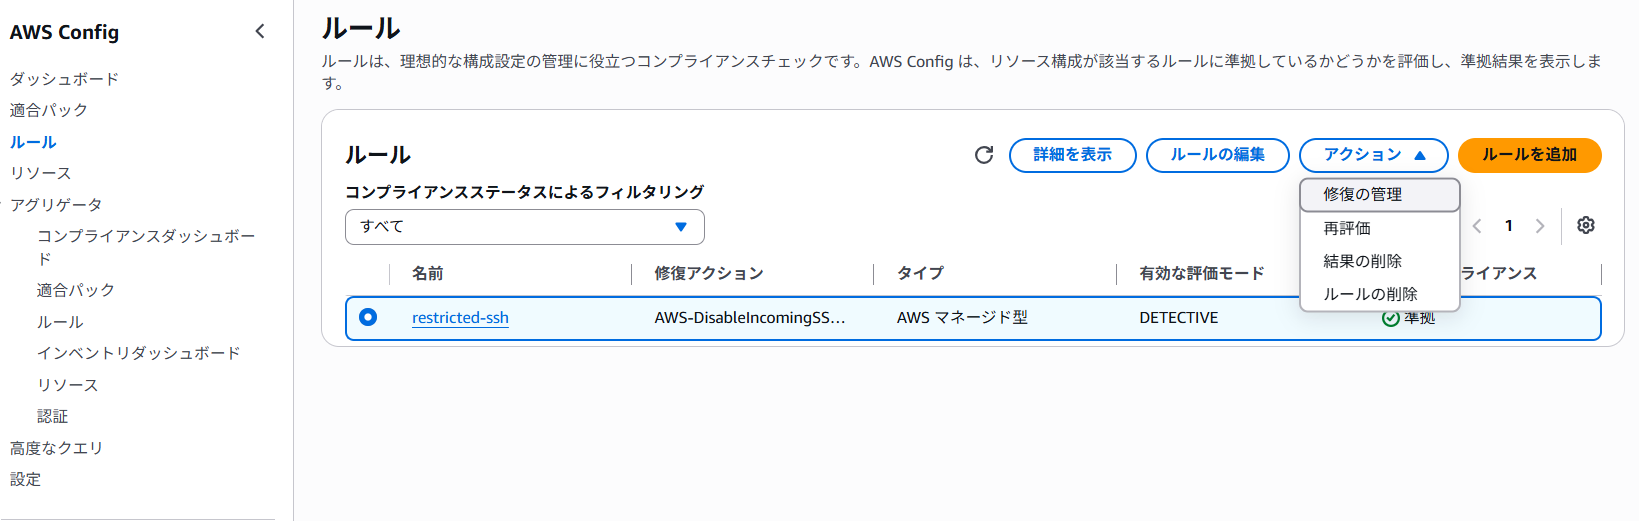Click the 詳細を表示 button
The height and width of the screenshot is (521, 1639).
1072,155
